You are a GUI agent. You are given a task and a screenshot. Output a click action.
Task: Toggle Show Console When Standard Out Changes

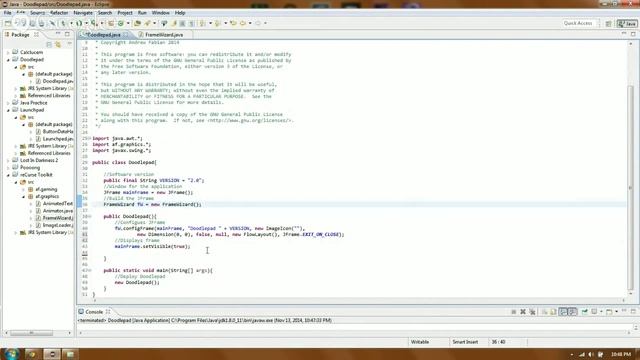pyautogui.click(x=563, y=312)
